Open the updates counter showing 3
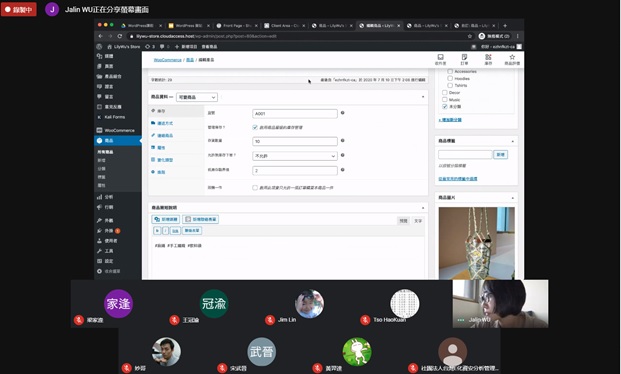 coord(150,46)
